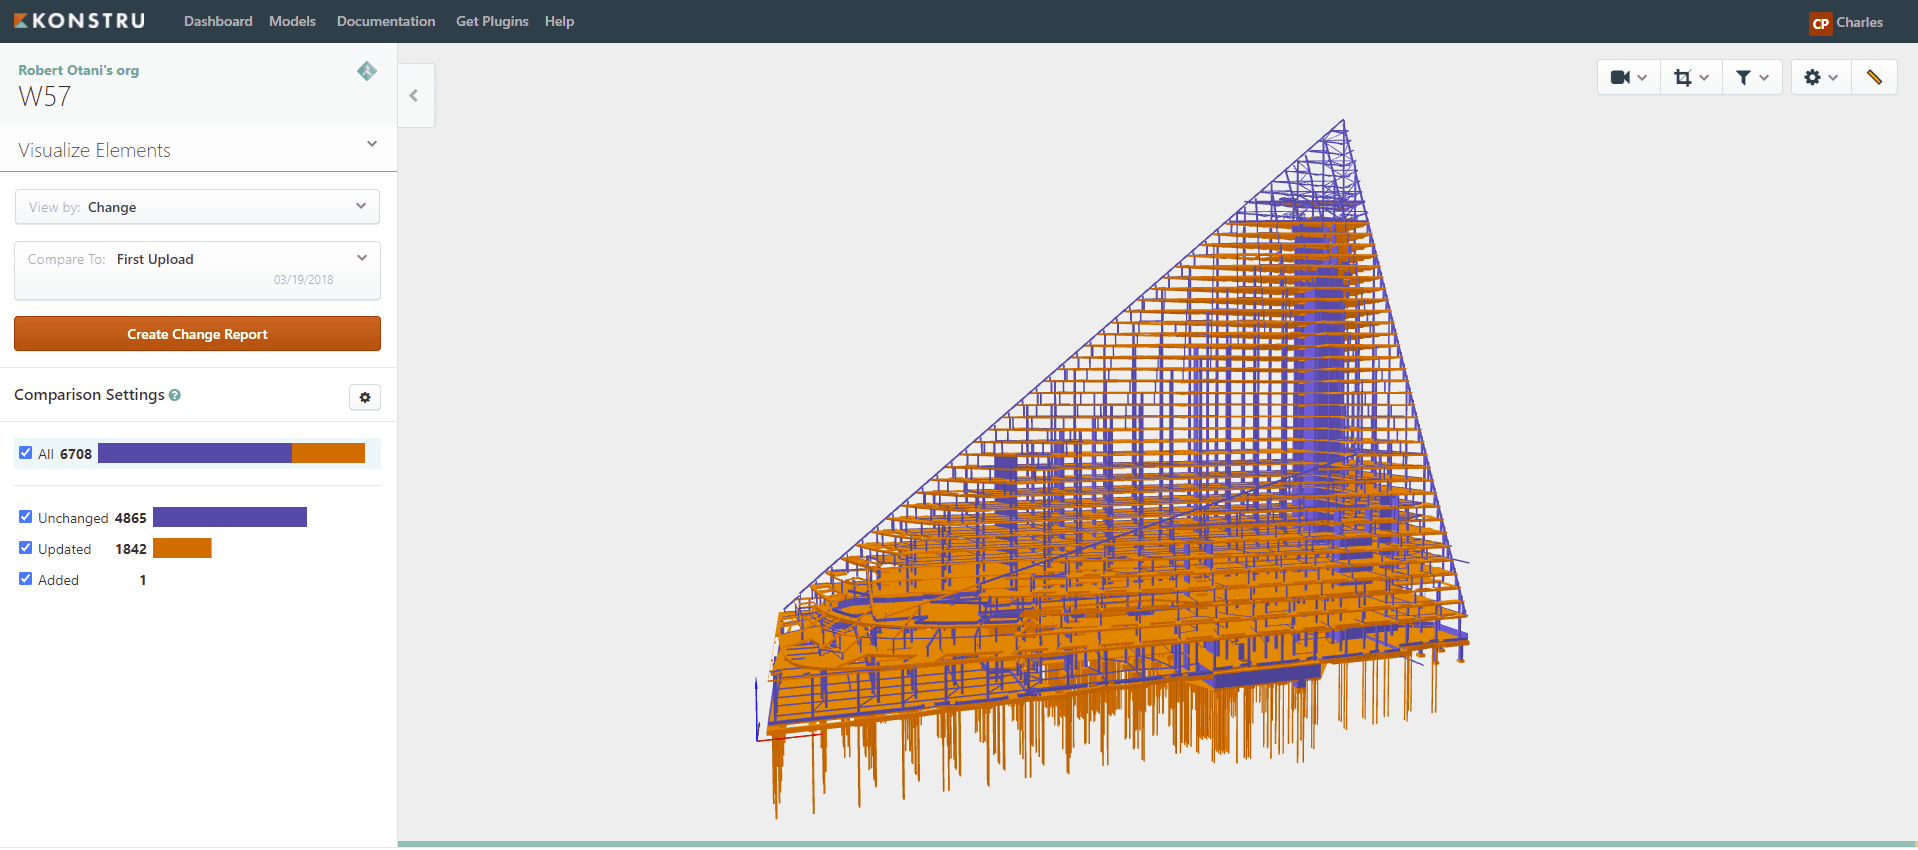Collapse the left sidebar panel arrow

point(414,96)
